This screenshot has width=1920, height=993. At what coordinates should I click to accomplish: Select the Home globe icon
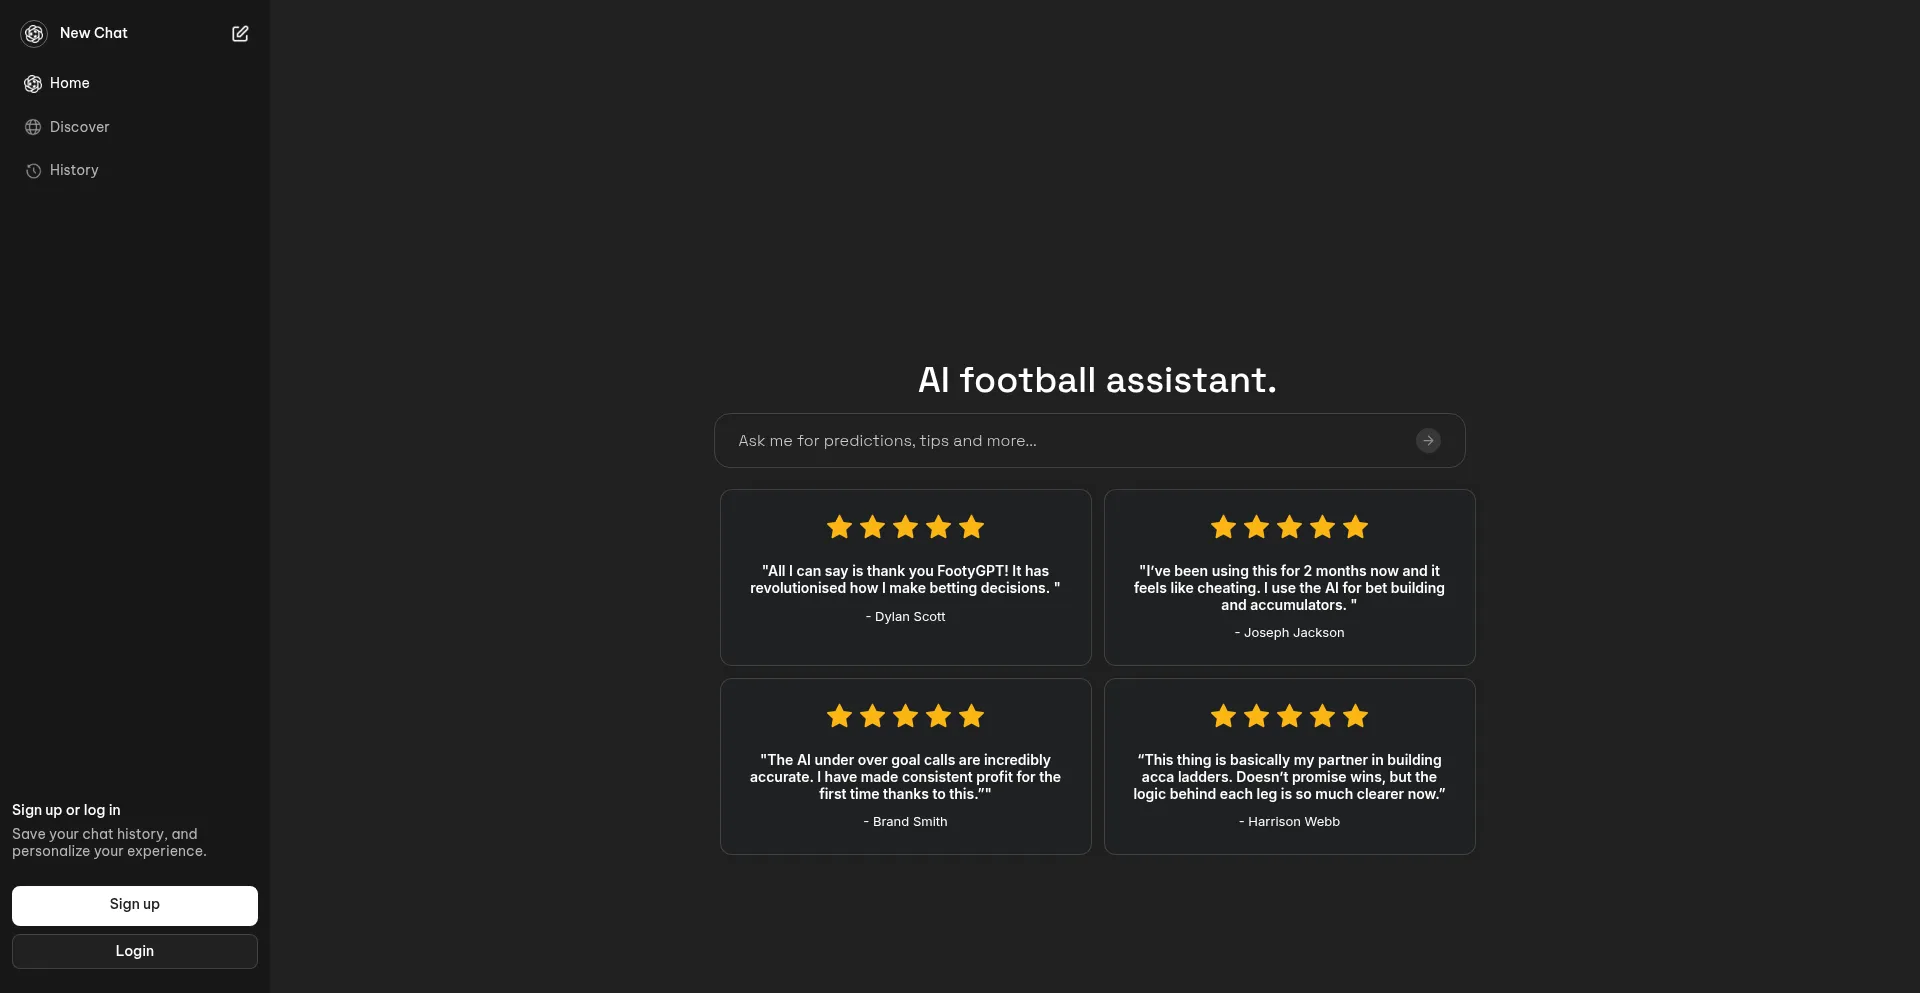click(x=33, y=83)
